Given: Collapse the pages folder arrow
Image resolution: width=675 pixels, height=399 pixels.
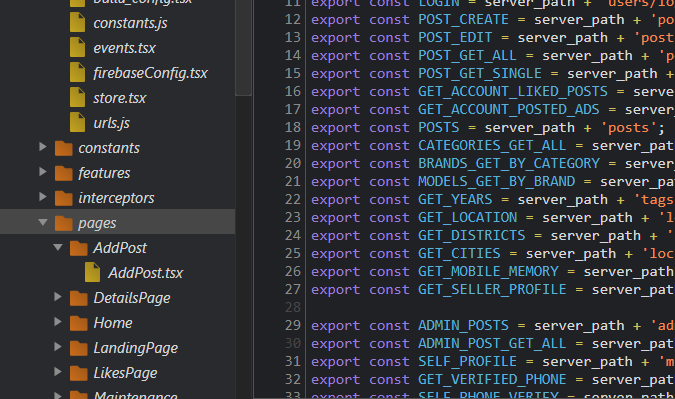Looking at the screenshot, I should pos(43,222).
